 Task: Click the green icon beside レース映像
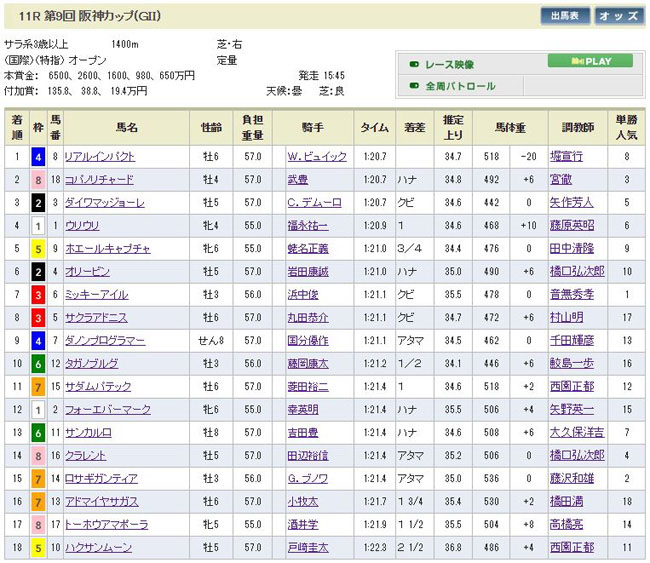[x=413, y=63]
